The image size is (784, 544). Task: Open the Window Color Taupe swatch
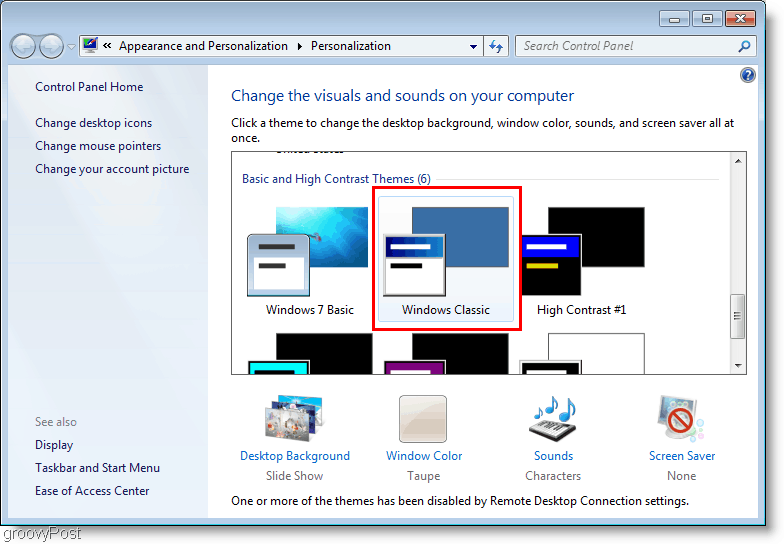click(423, 419)
